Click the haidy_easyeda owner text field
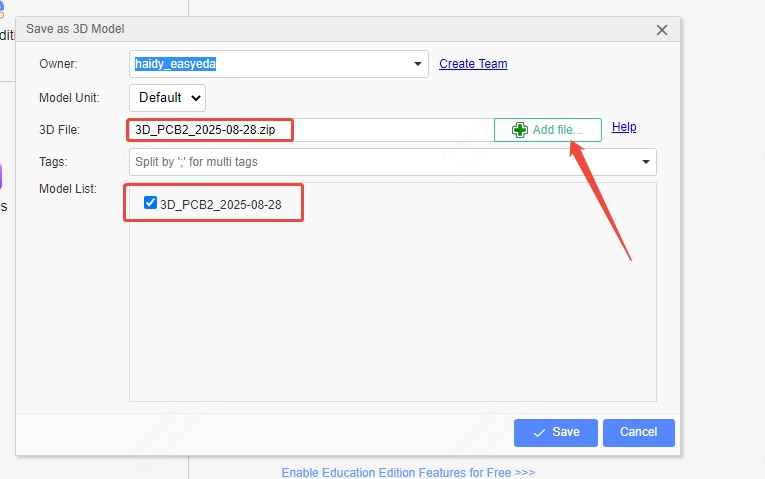This screenshot has height=479, width=765. coord(270,64)
